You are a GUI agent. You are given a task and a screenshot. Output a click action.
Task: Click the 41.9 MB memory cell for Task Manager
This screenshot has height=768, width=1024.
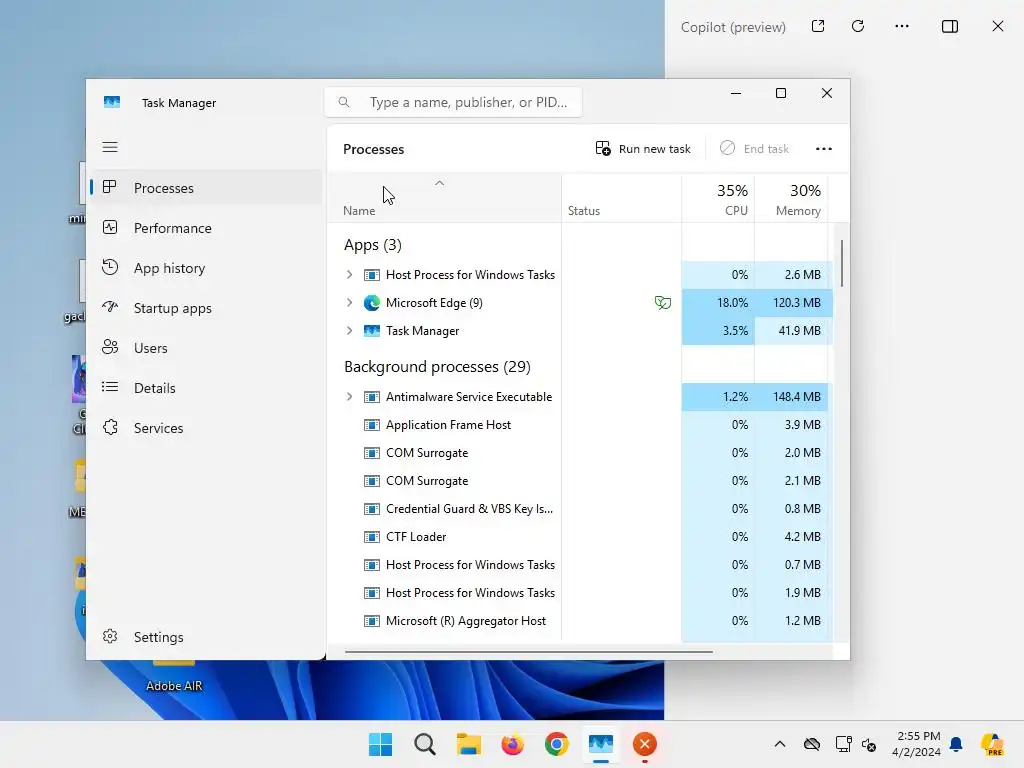click(791, 330)
